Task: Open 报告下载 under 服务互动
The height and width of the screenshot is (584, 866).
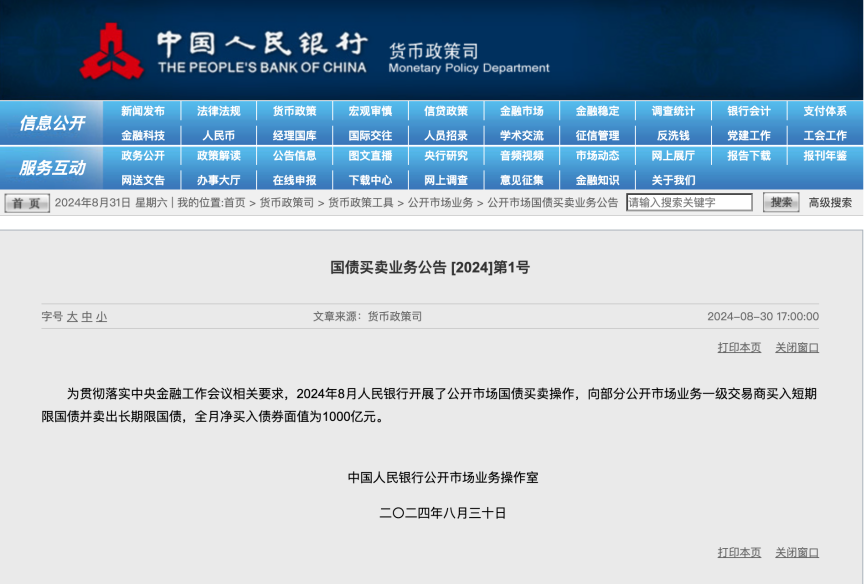Action: click(x=749, y=156)
